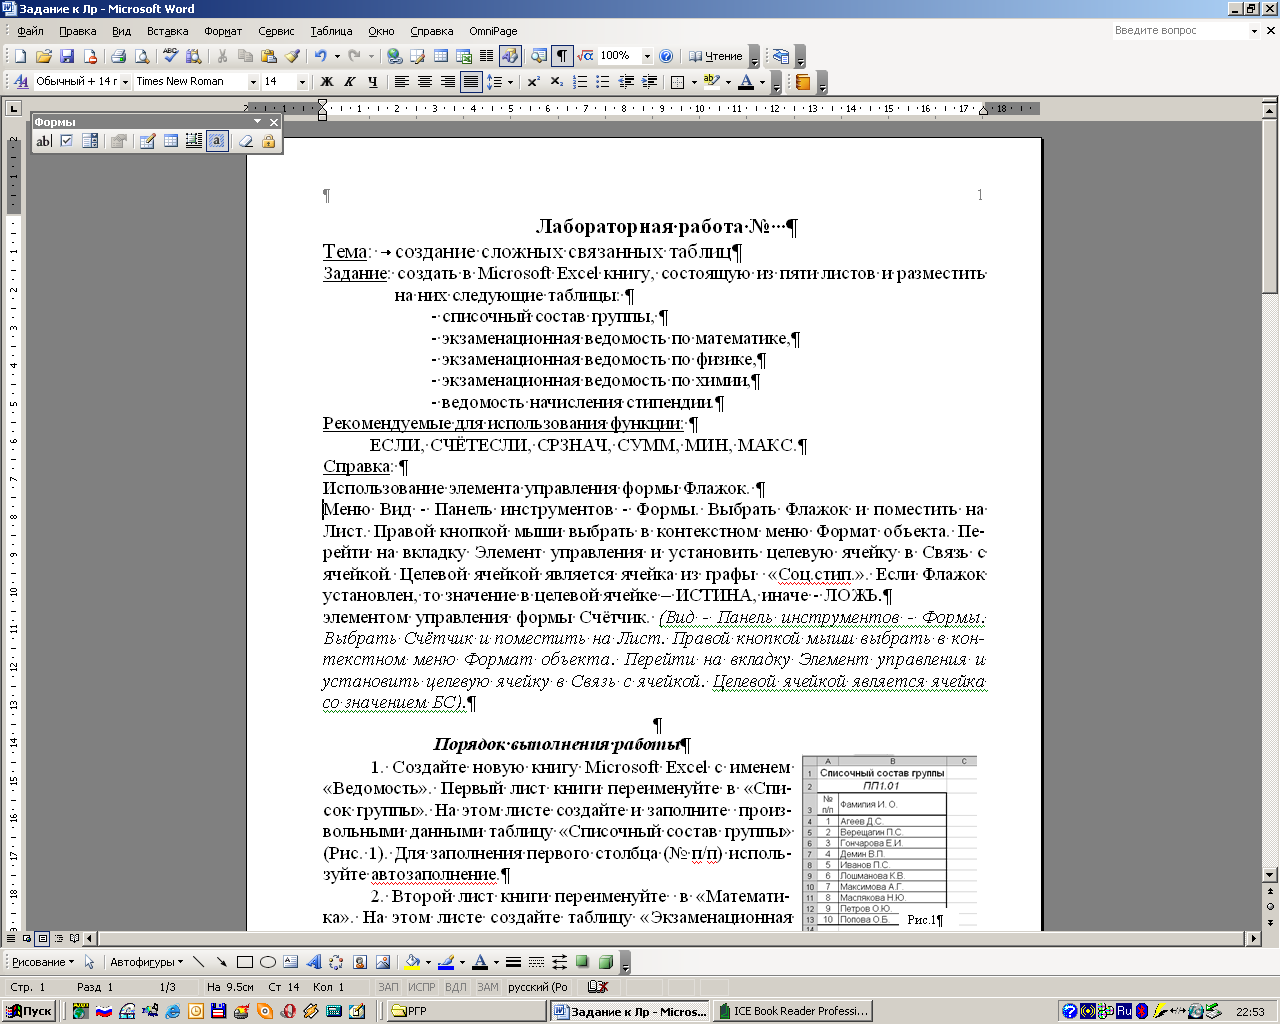This screenshot has height=1024, width=1280.
Task: Save the document with floppy icon
Action: 67,57
